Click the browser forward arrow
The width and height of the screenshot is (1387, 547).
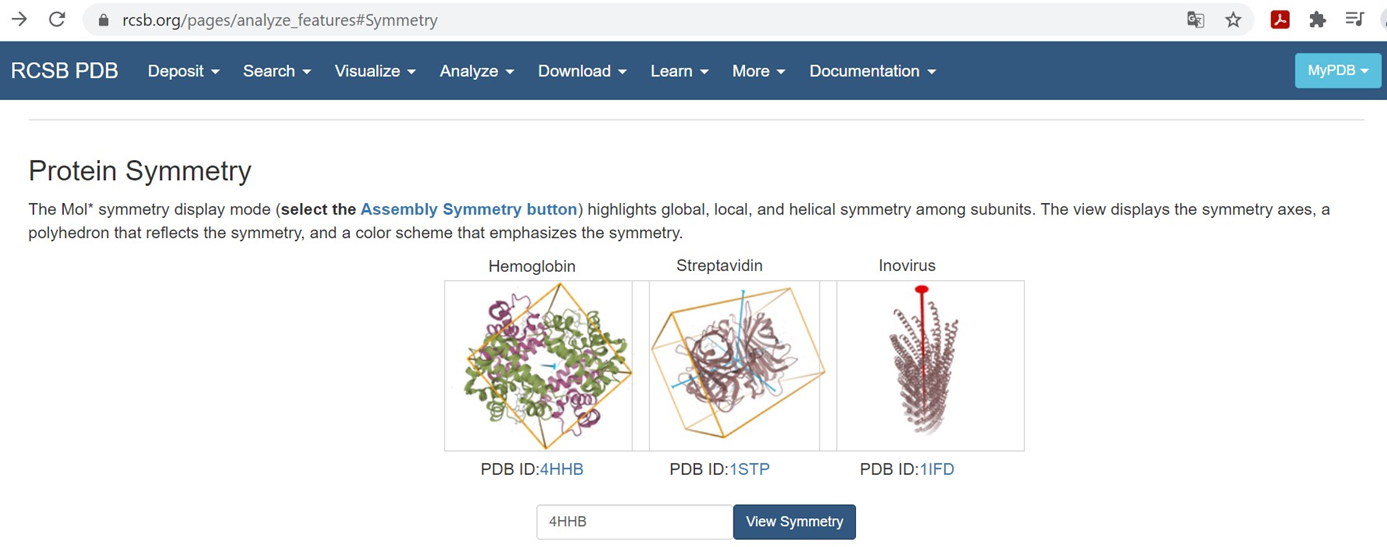pos(19,20)
